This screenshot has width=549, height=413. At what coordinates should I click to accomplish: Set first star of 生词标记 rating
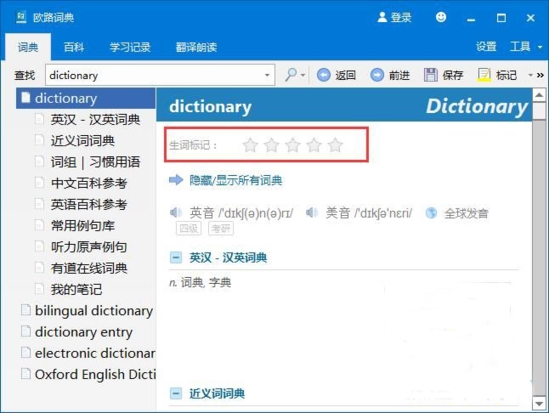[250, 145]
